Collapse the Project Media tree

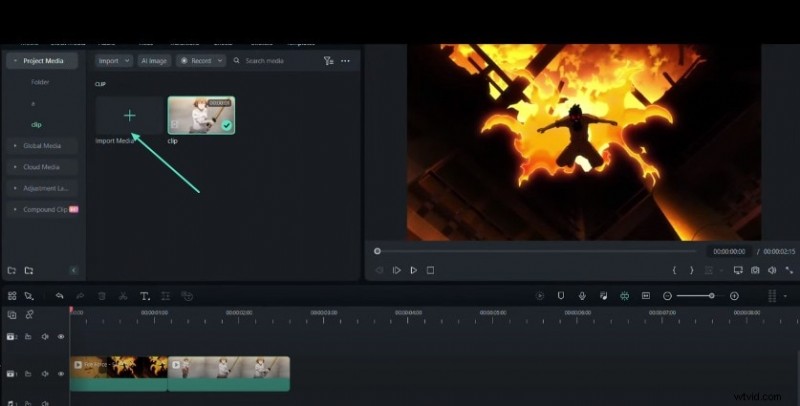15,61
